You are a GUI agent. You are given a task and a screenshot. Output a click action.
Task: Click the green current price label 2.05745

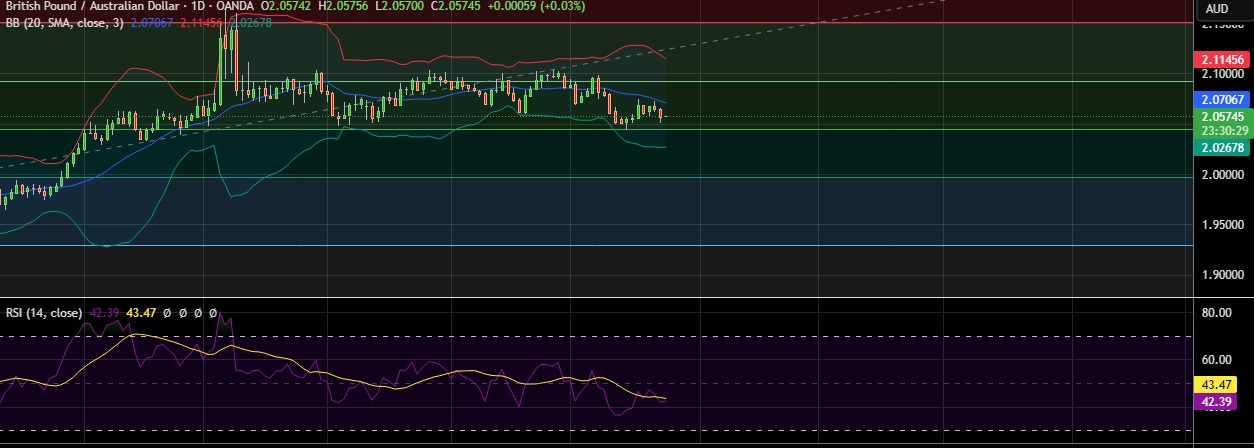tap(1222, 117)
